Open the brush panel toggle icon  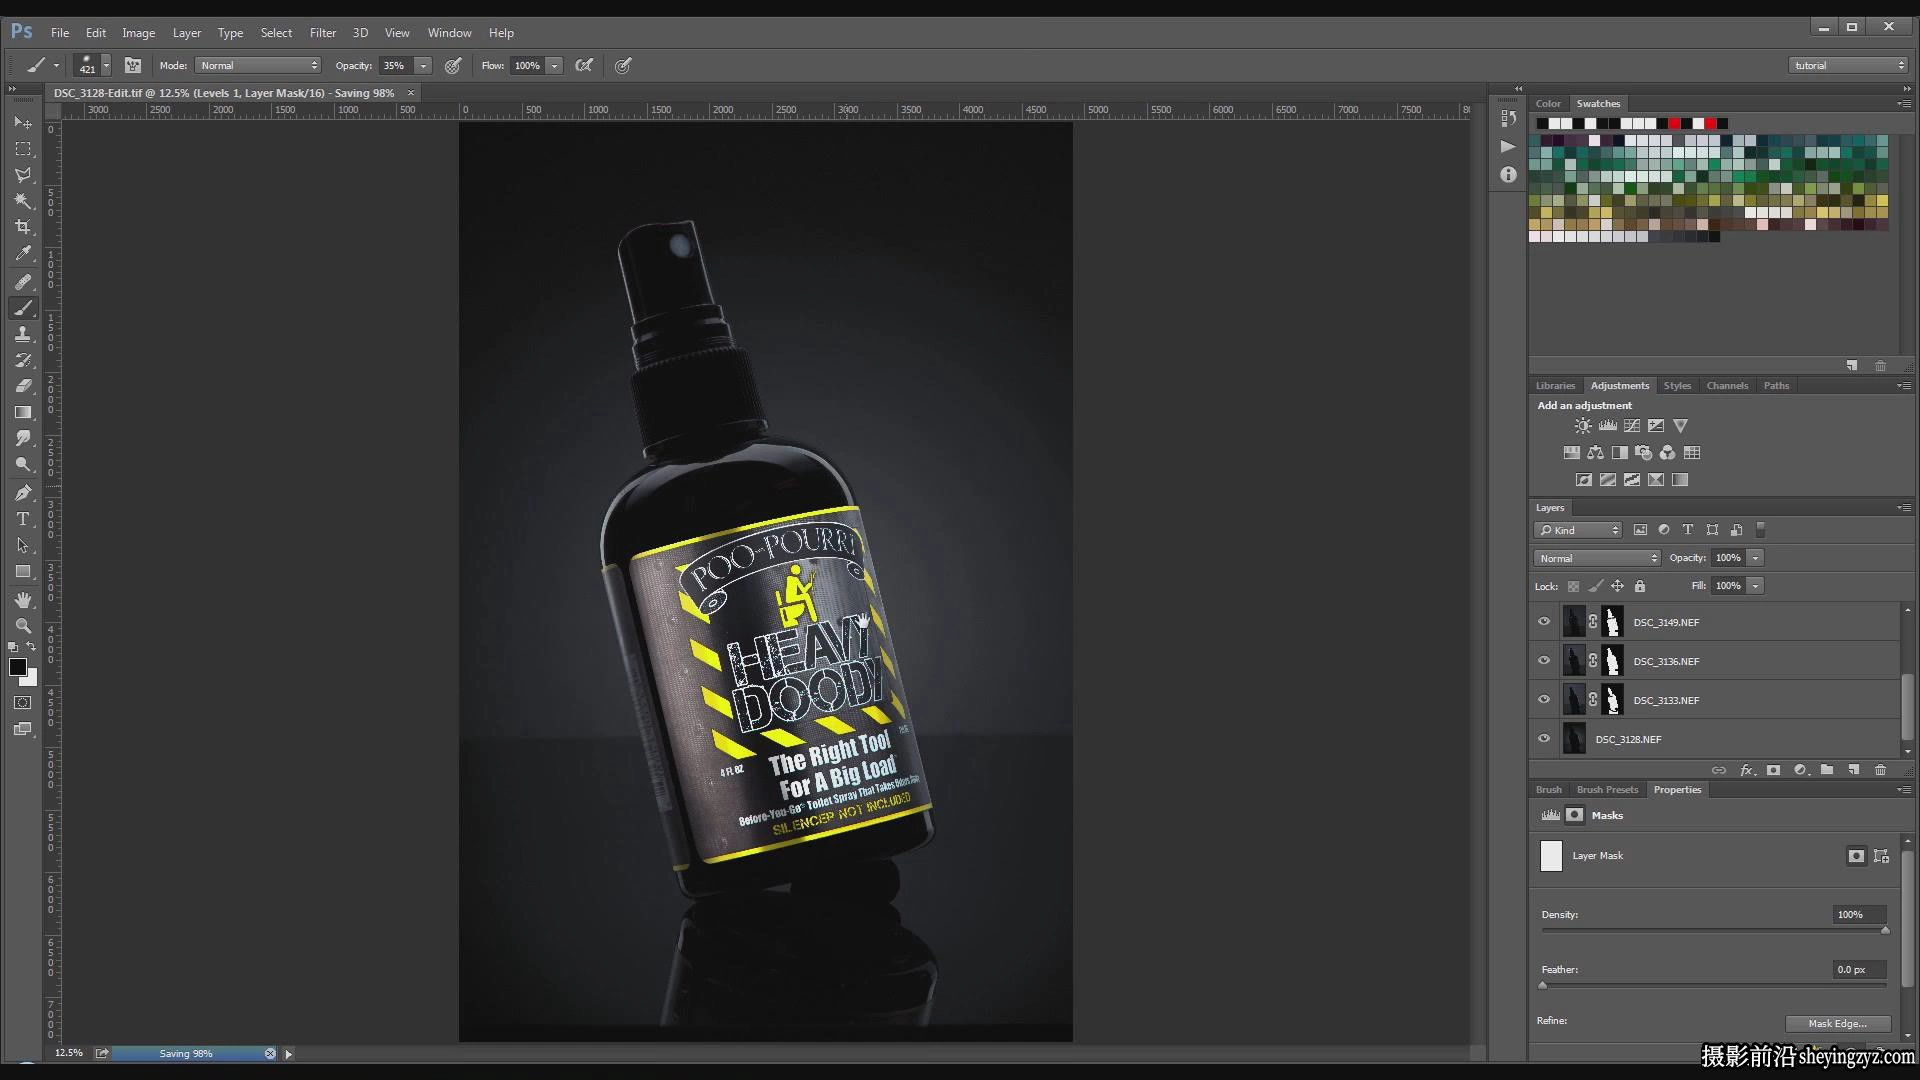(133, 65)
